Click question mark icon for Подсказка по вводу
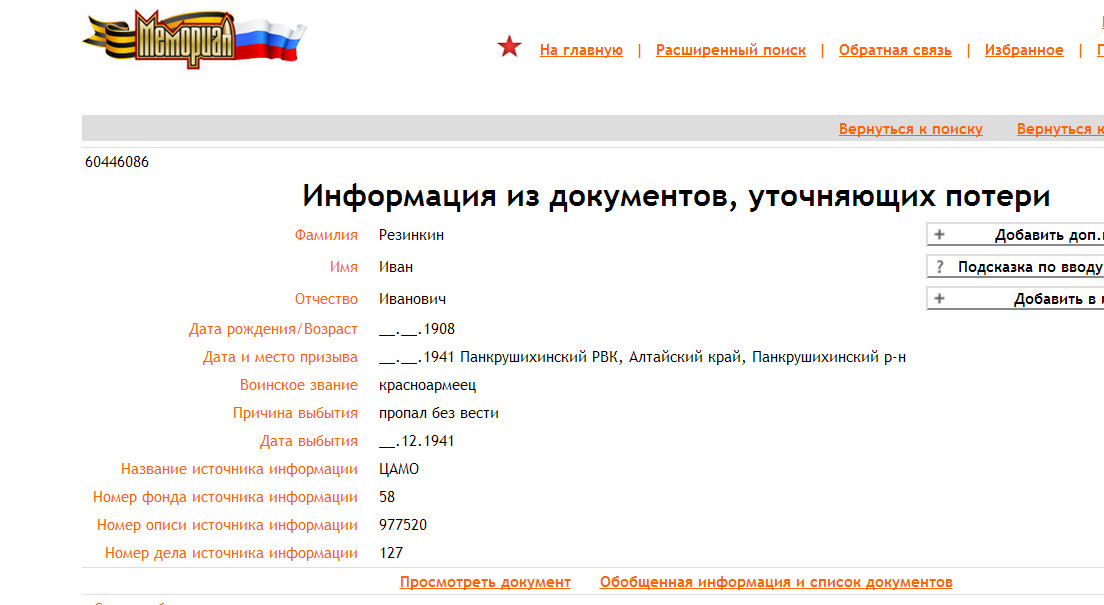 (939, 268)
